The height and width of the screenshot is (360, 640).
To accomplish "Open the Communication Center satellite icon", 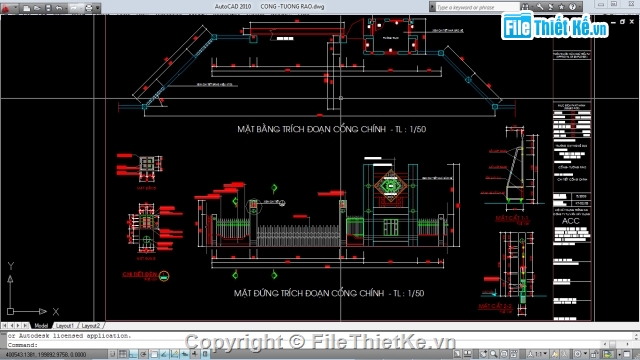I will click(551, 7).
